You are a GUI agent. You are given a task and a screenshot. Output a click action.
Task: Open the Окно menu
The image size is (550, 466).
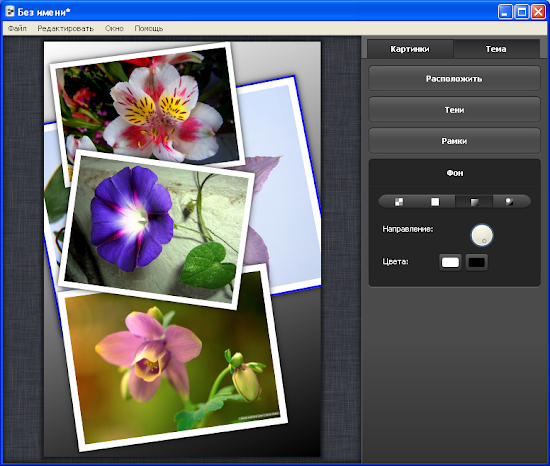[x=114, y=28]
